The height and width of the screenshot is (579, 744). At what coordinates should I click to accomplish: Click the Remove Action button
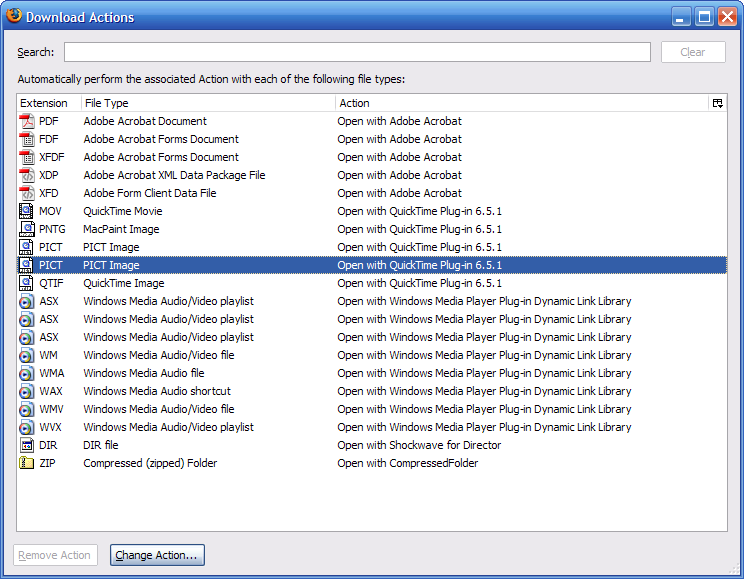(55, 555)
